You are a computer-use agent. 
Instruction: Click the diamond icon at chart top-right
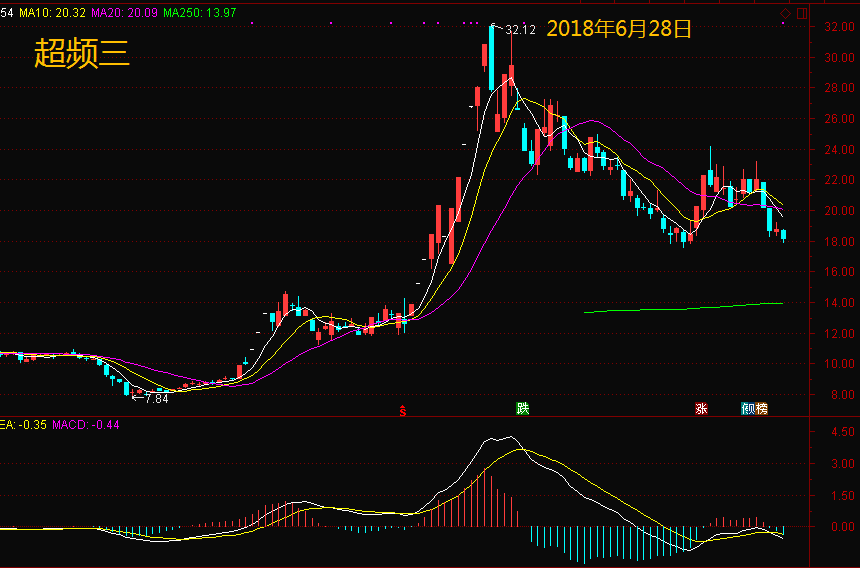point(786,13)
